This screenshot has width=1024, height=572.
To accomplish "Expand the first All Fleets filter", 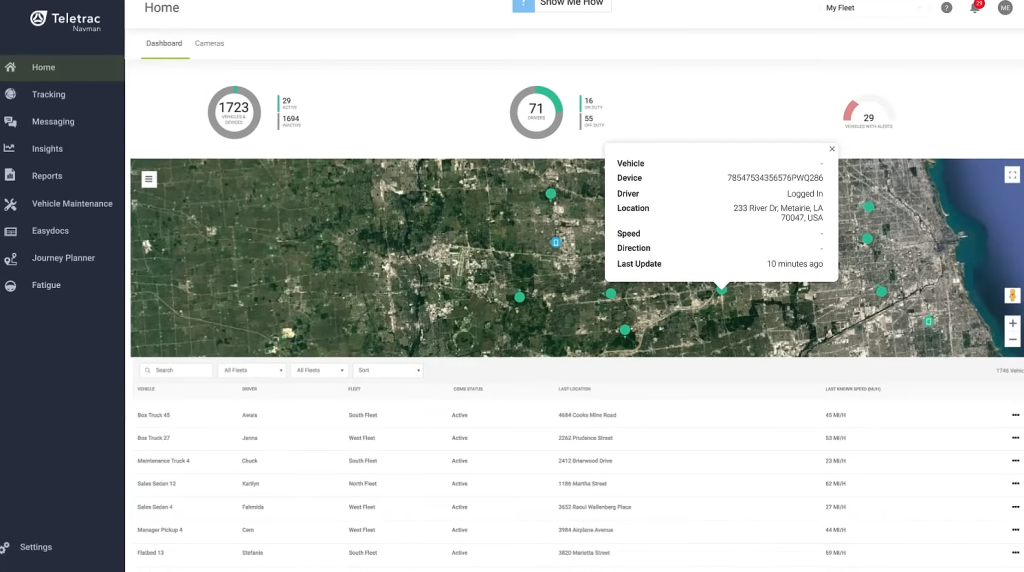I will 252,370.
